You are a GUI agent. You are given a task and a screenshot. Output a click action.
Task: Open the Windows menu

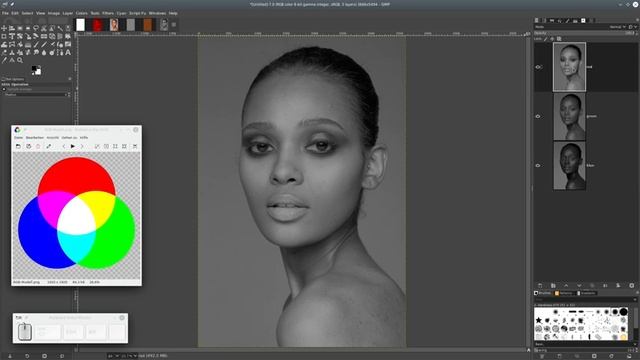point(157,13)
